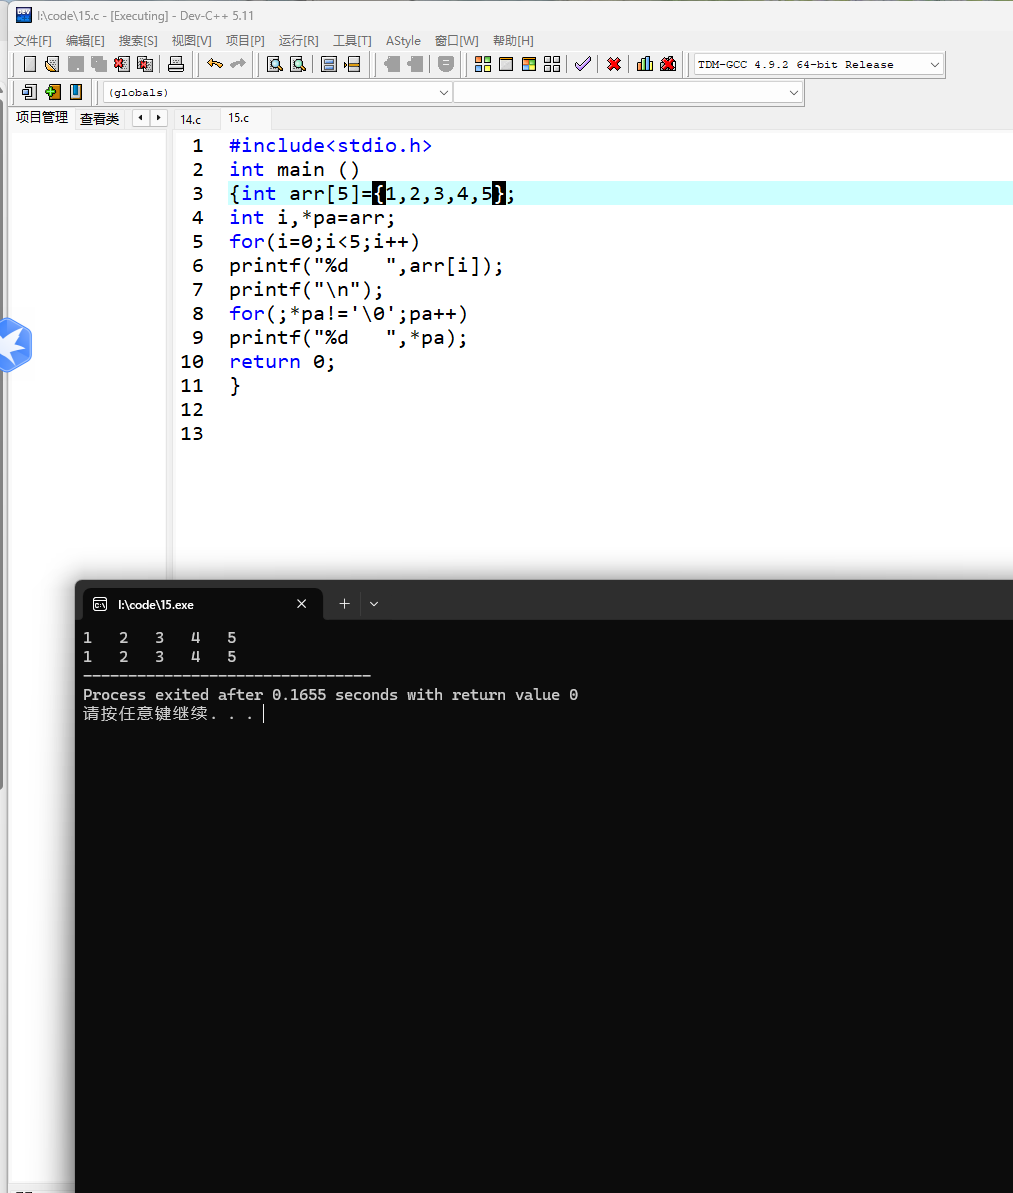This screenshot has height=1193, width=1013.
Task: Click the Profile analysis bar chart icon
Action: click(x=645, y=65)
